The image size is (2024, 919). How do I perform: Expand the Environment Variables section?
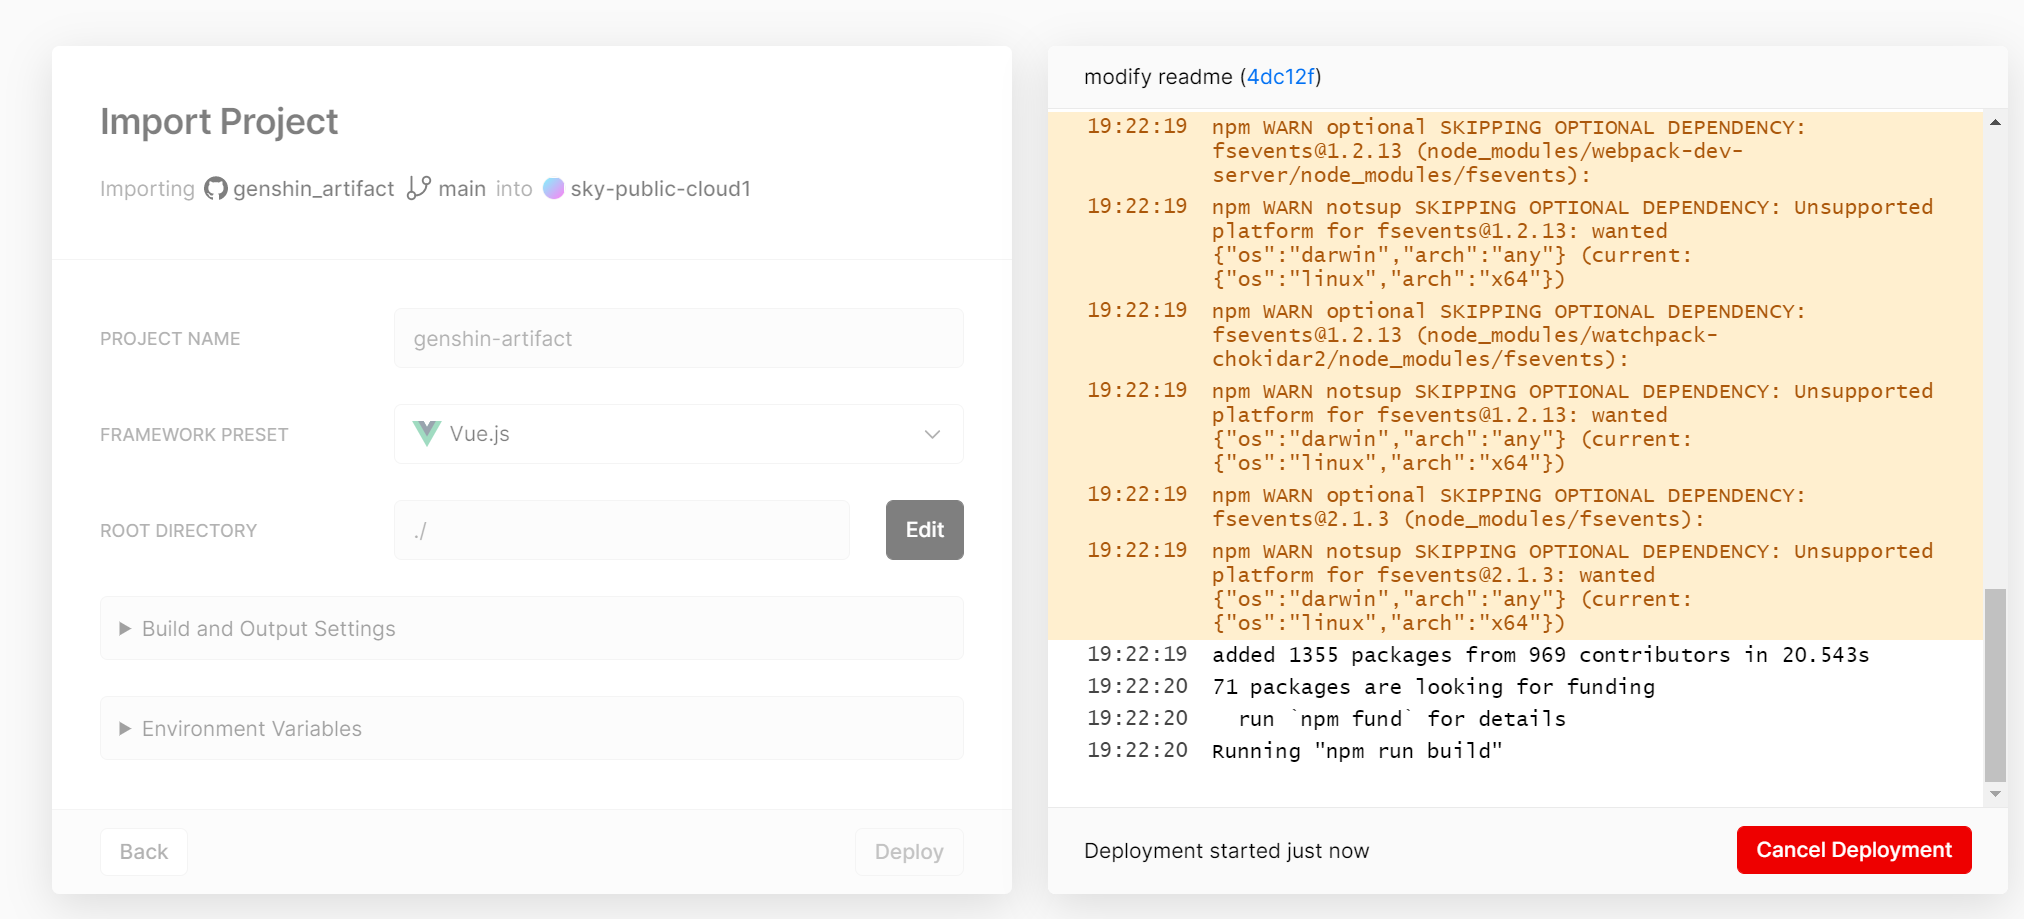532,728
